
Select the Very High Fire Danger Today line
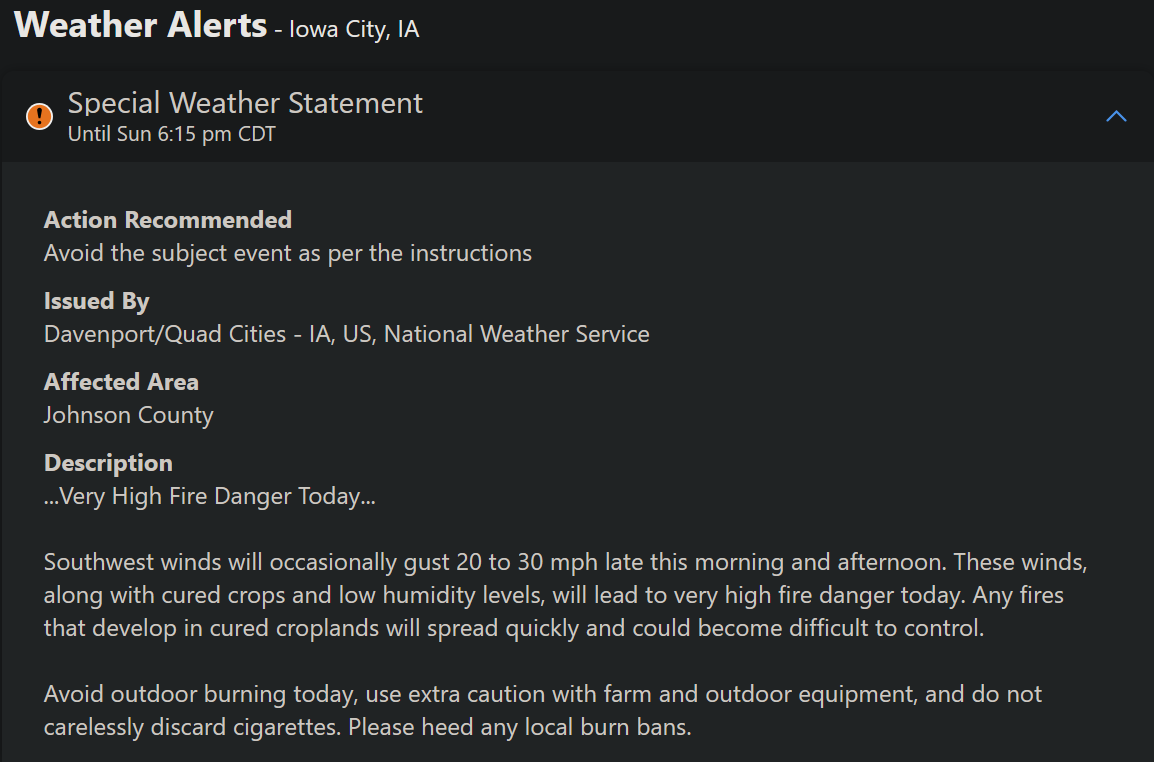point(210,496)
